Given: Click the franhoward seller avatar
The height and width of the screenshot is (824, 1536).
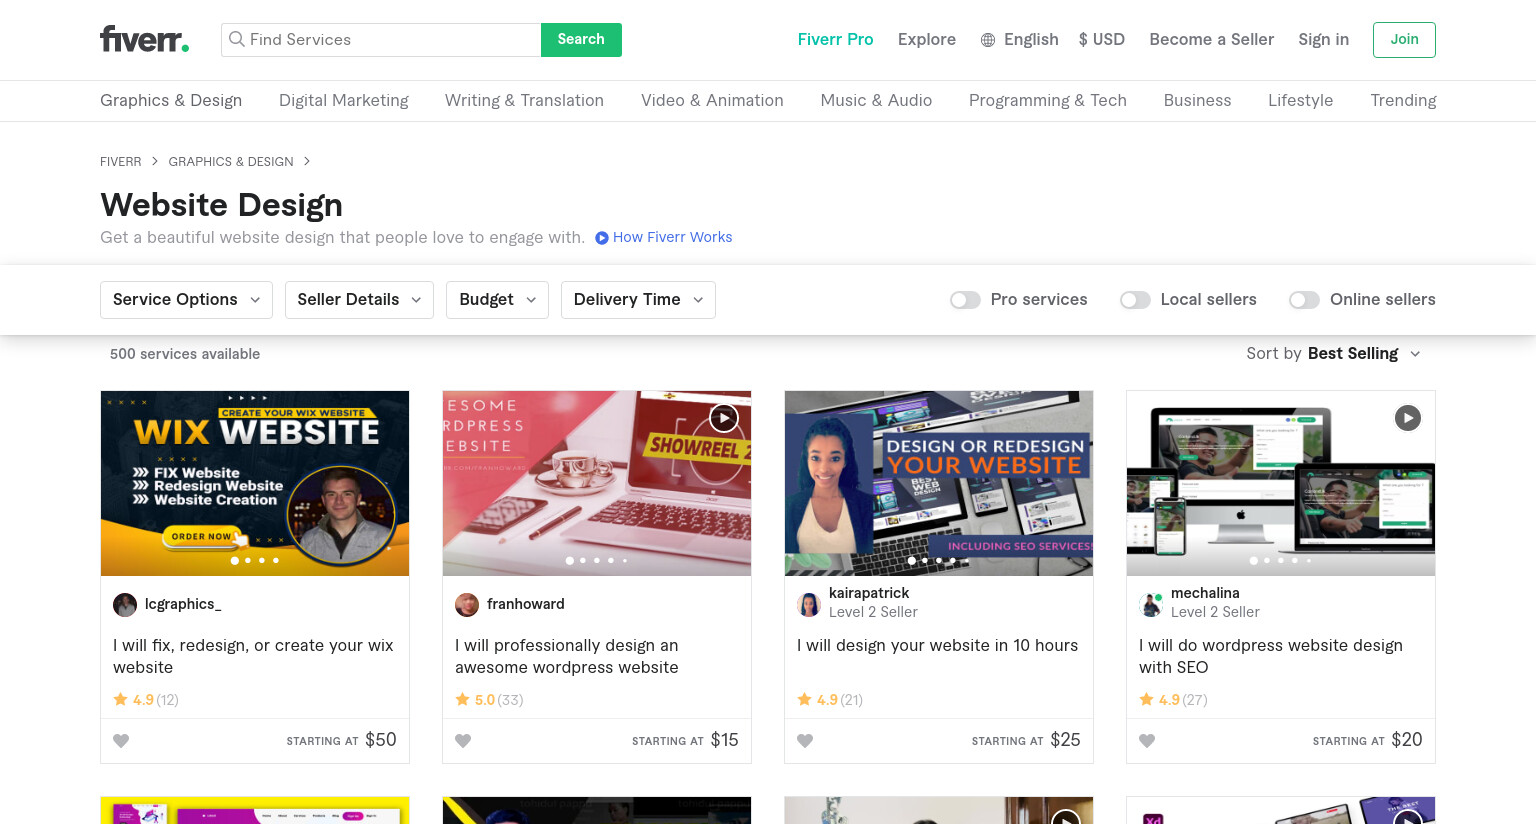Looking at the screenshot, I should [x=467, y=604].
